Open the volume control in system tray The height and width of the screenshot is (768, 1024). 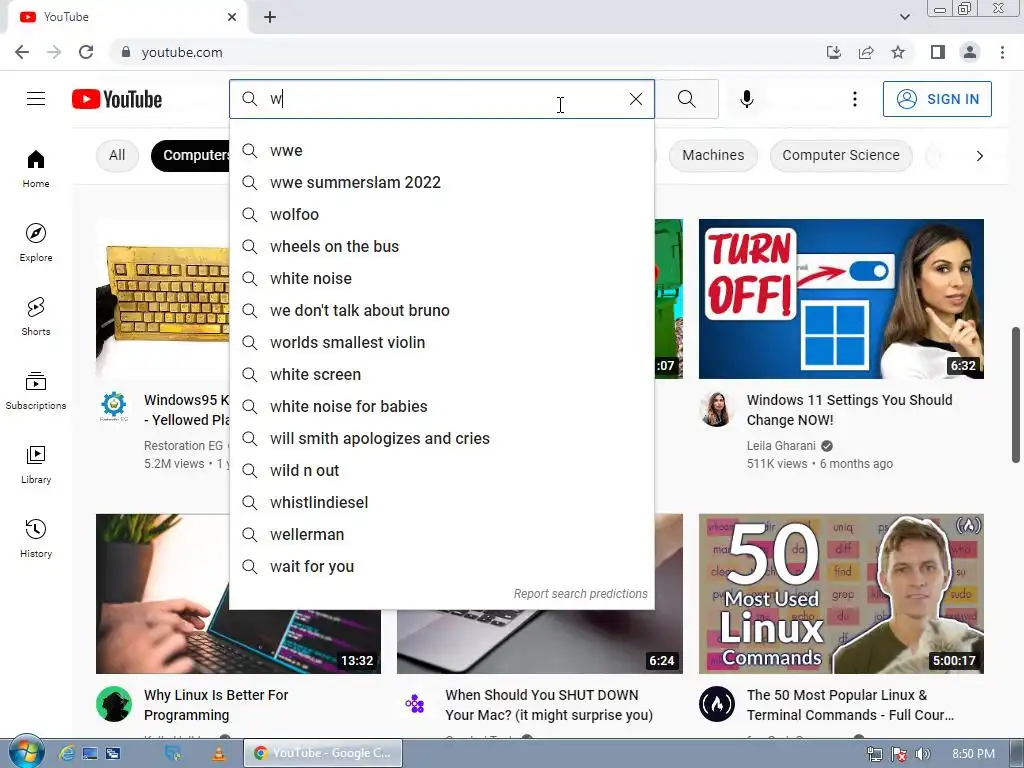click(923, 754)
